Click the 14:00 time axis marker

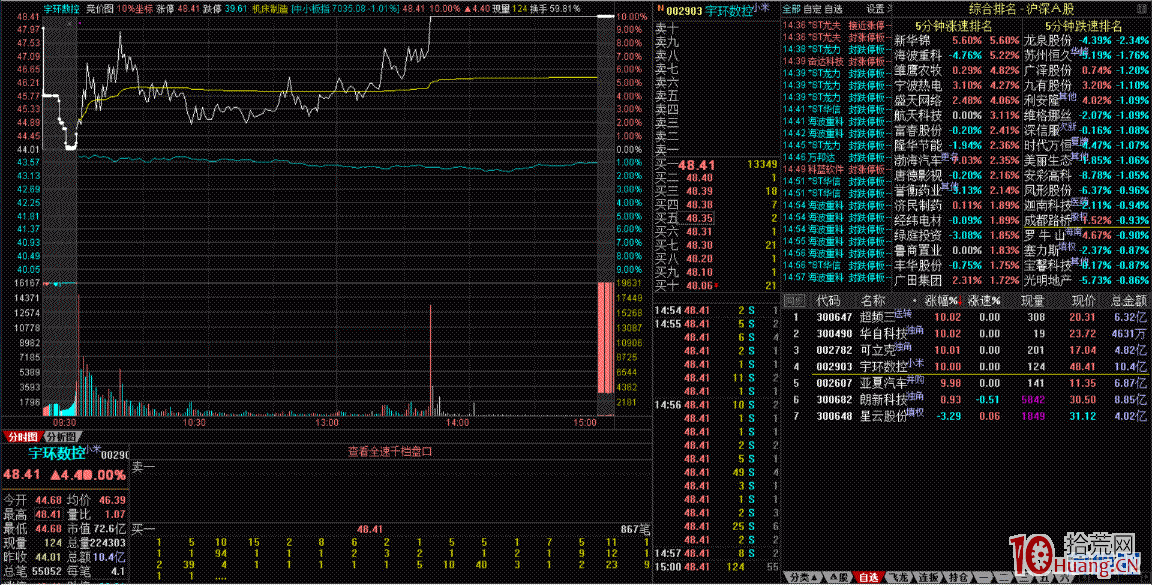(457, 423)
